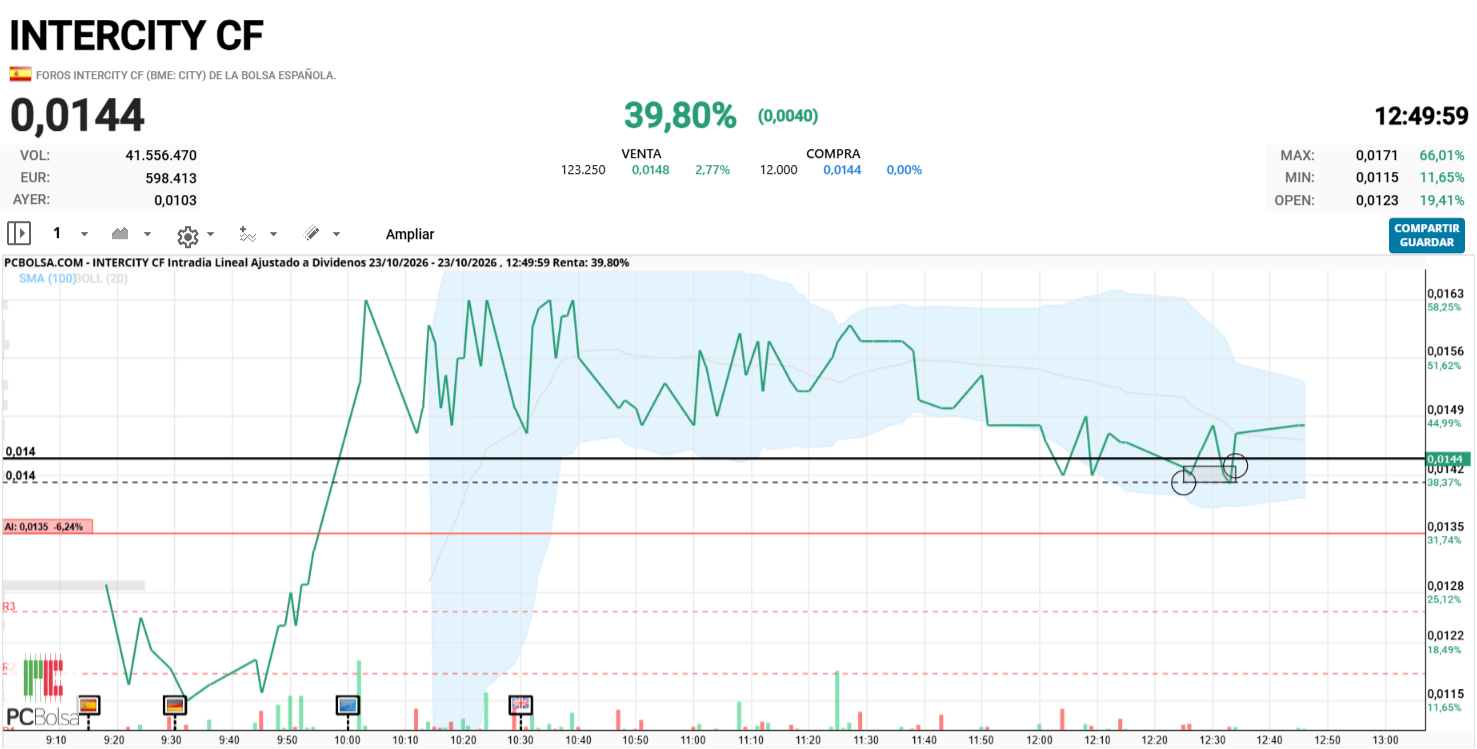
Task: Select the United Kingdom flag marker
Action: [520, 705]
